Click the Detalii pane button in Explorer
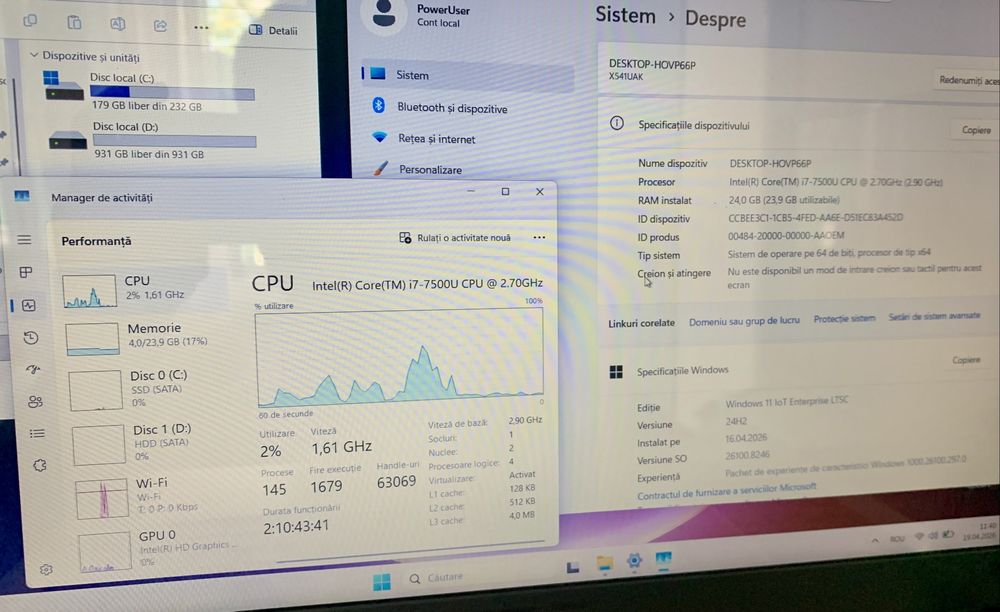1000x612 pixels. coord(273,30)
